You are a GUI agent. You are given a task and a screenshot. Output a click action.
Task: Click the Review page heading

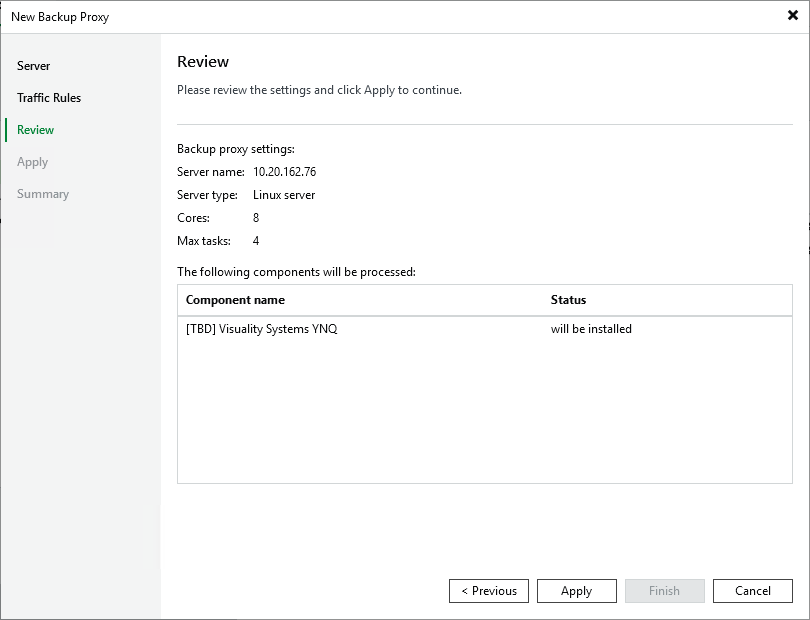pos(203,62)
